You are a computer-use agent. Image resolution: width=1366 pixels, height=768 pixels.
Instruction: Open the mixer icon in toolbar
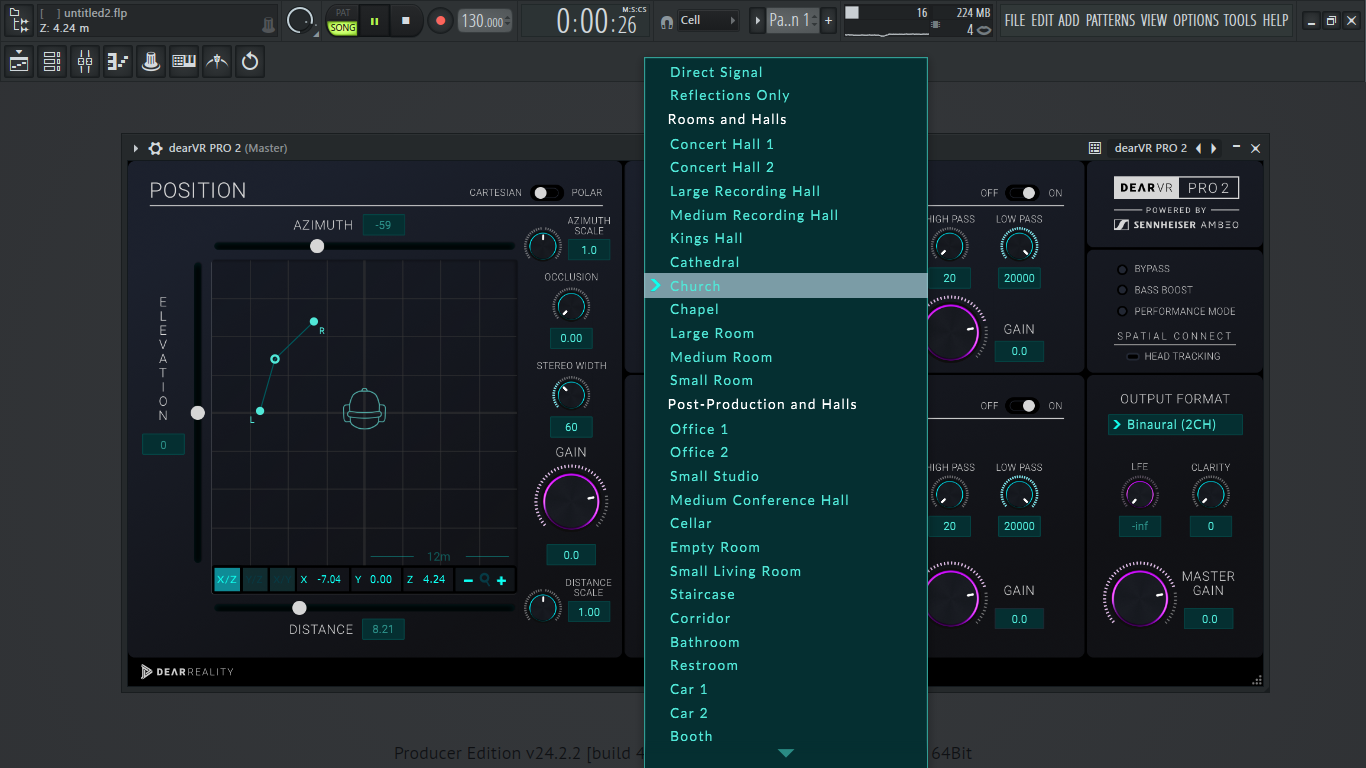coord(85,62)
